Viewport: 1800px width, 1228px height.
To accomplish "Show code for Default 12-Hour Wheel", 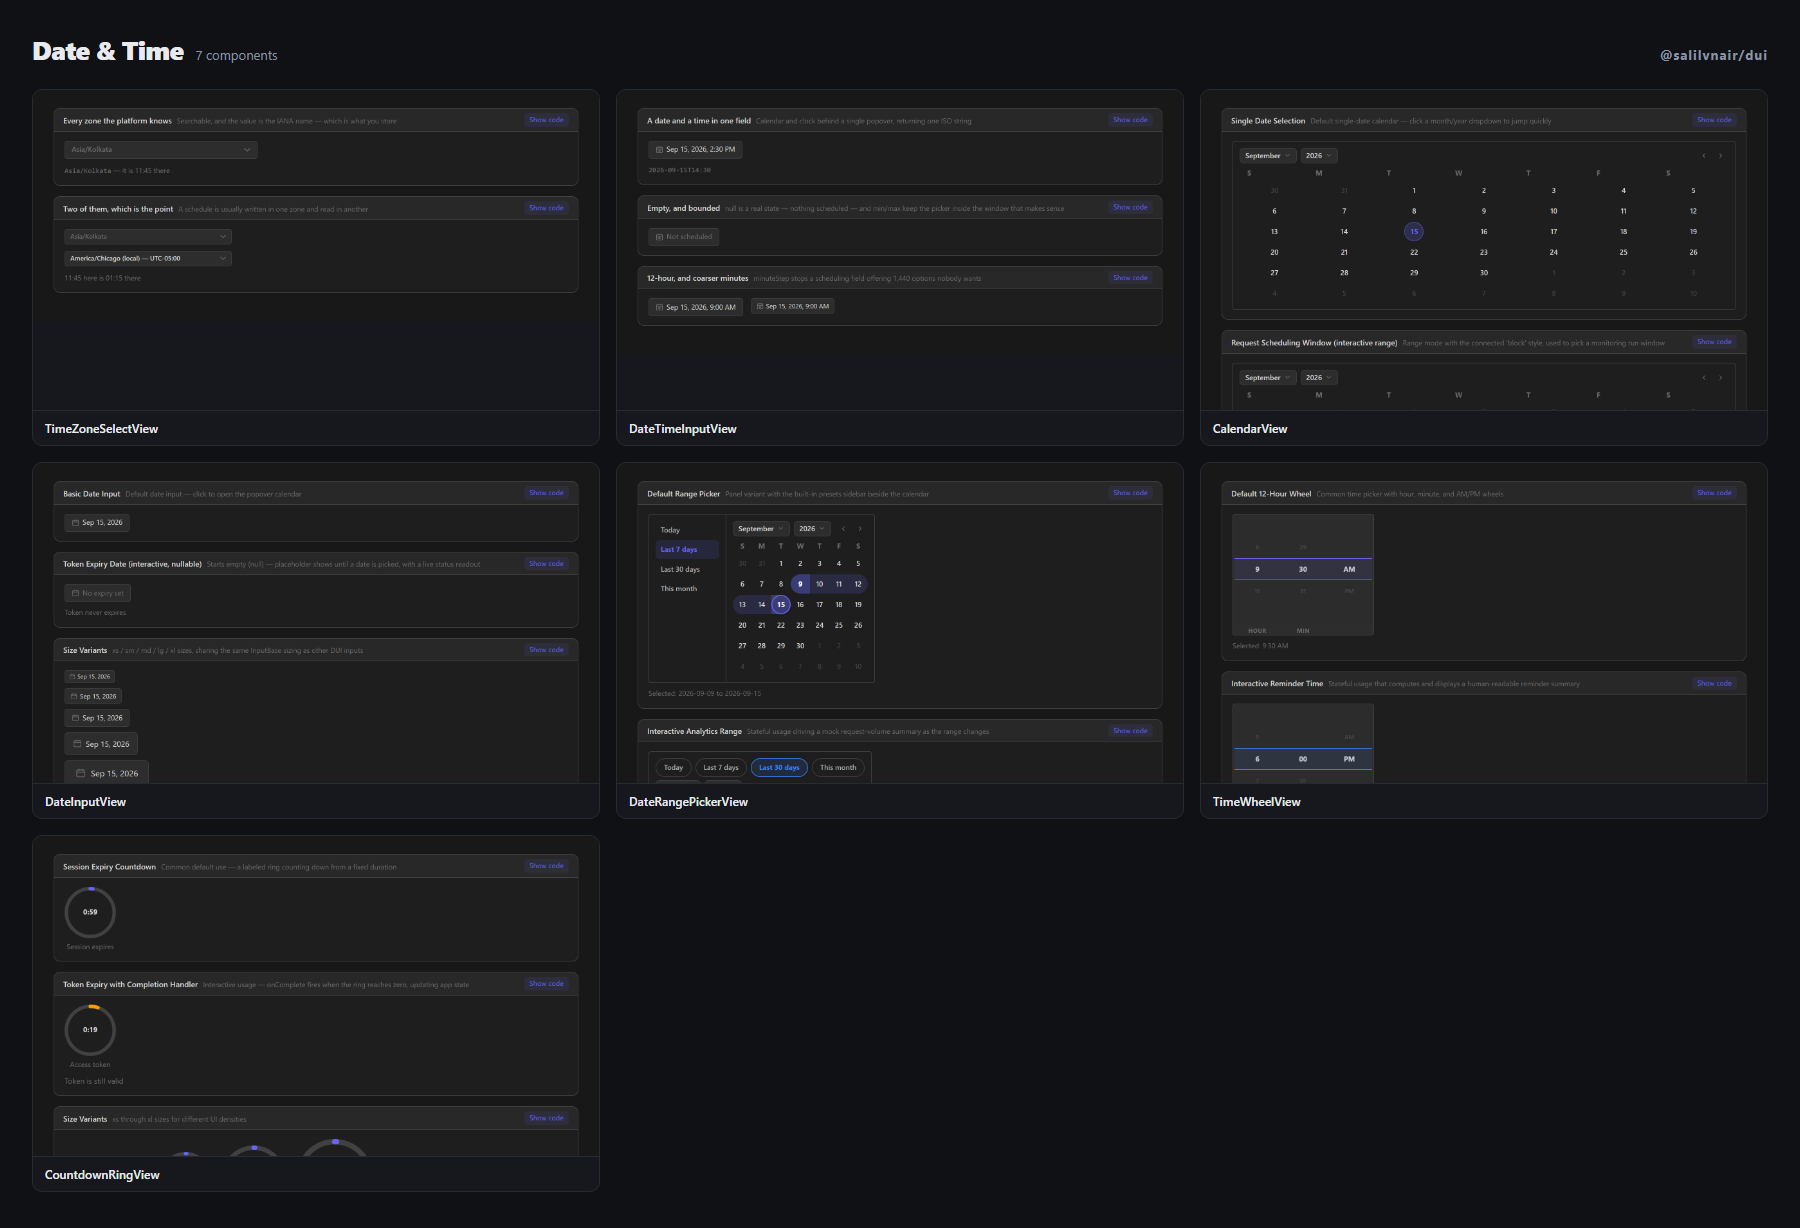I will pyautogui.click(x=1714, y=493).
